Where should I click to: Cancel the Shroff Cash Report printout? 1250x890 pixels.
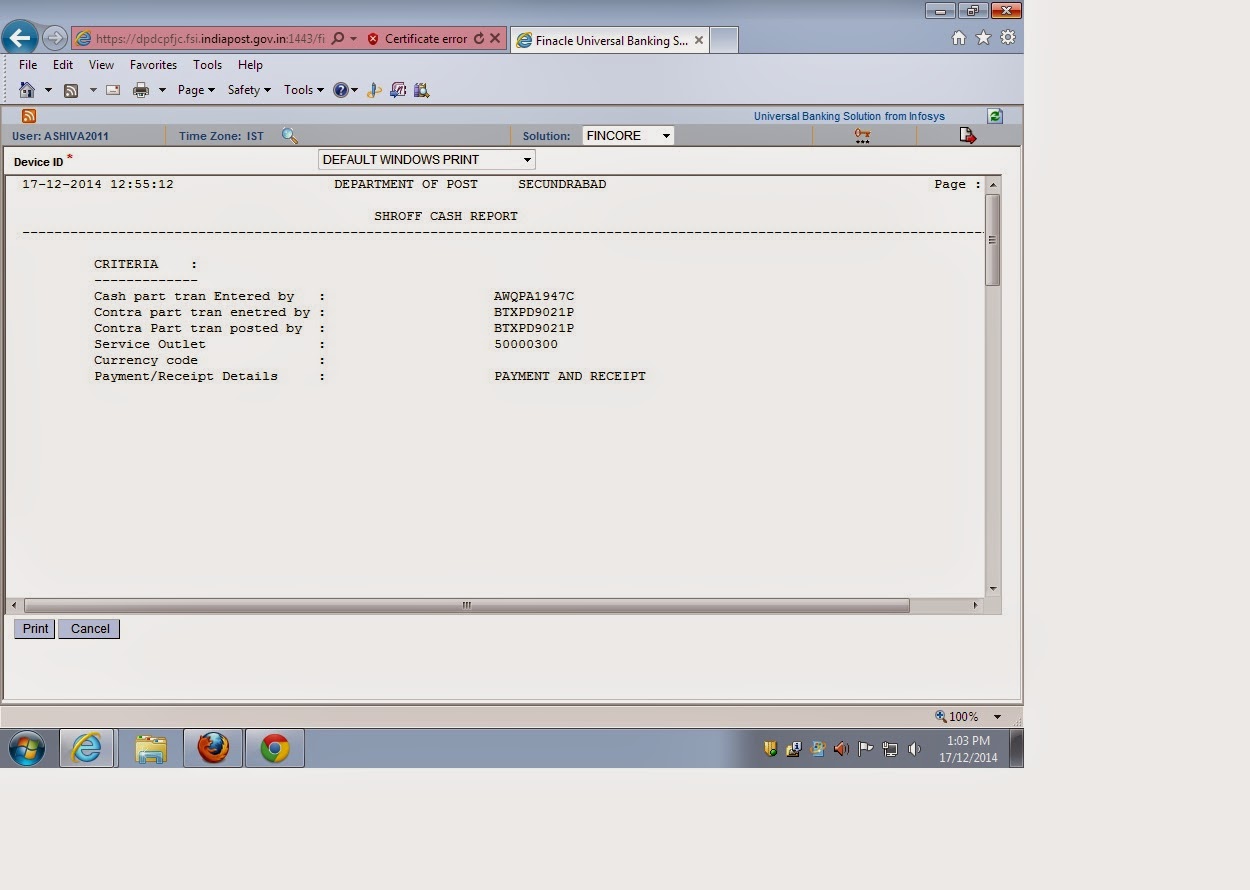click(x=88, y=629)
